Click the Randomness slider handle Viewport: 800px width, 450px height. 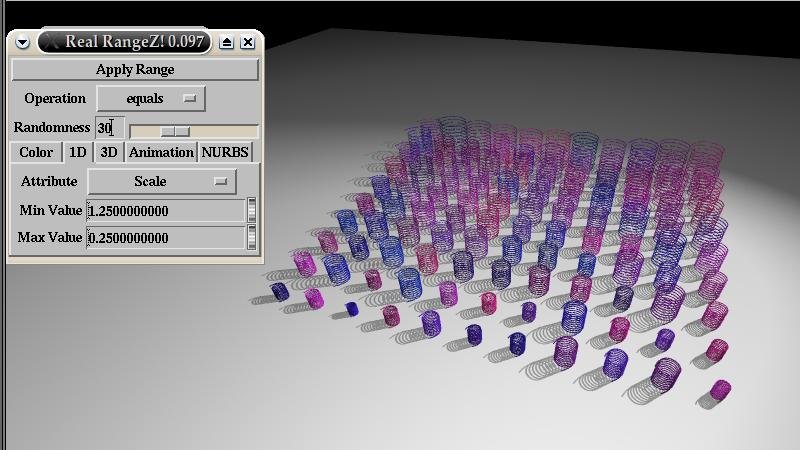tap(175, 132)
